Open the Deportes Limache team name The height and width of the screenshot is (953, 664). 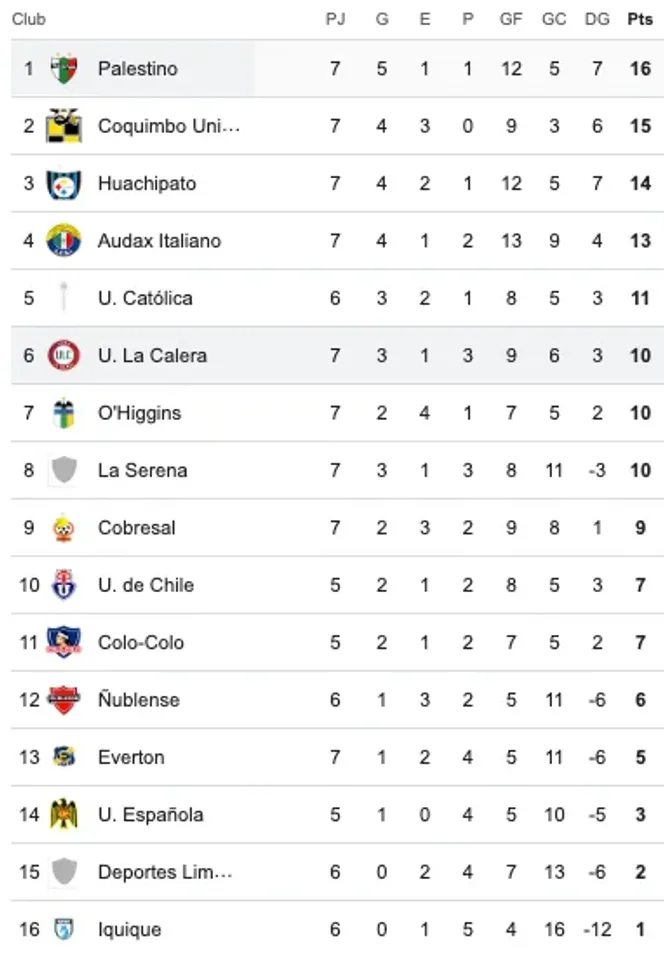pos(165,872)
